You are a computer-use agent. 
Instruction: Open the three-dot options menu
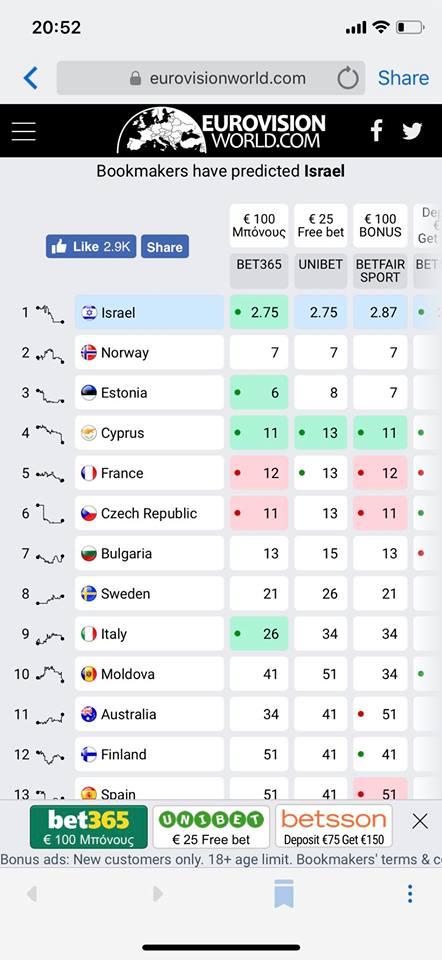[x=410, y=893]
